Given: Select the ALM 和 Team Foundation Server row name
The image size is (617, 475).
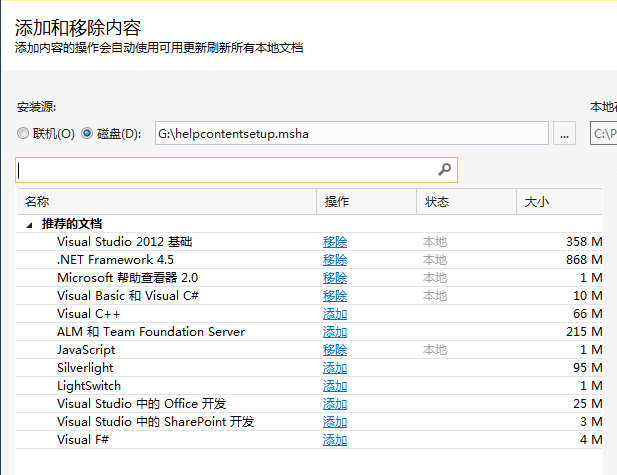Looking at the screenshot, I should pyautogui.click(x=151, y=332).
